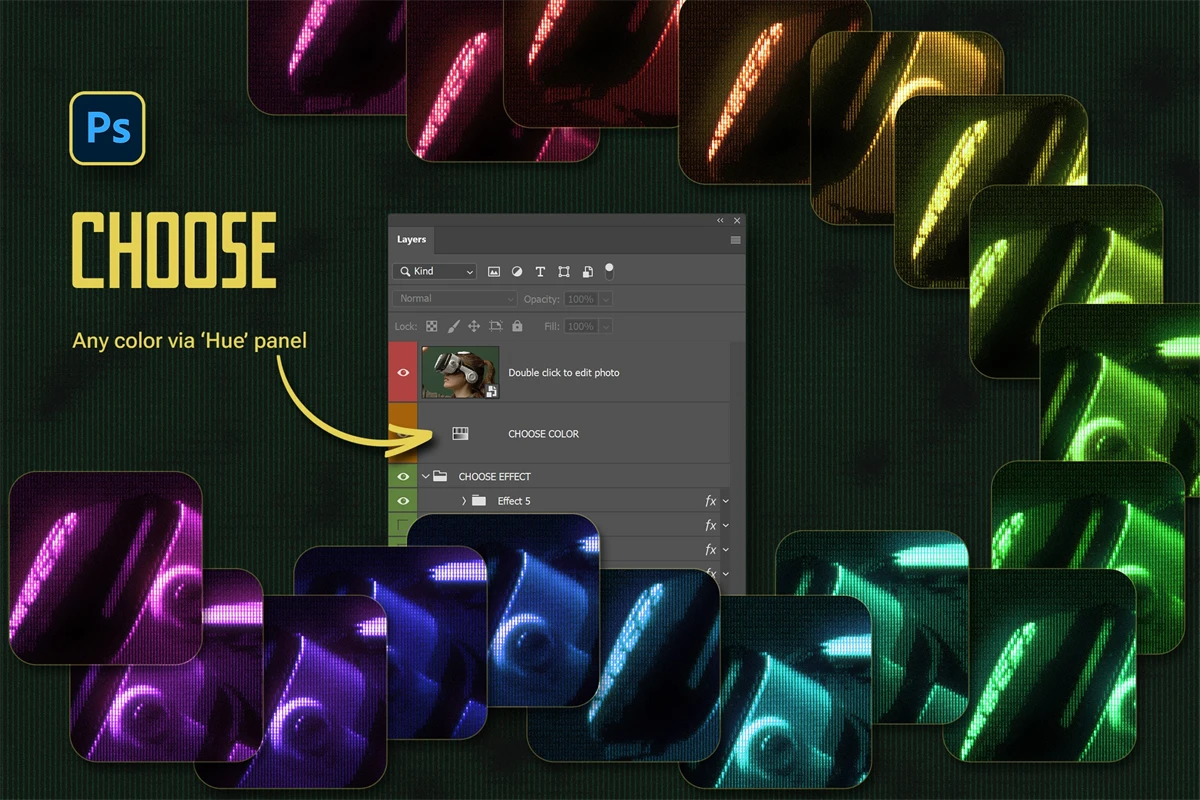Hide the Effect 5 layer group
The image size is (1200, 800).
403,501
